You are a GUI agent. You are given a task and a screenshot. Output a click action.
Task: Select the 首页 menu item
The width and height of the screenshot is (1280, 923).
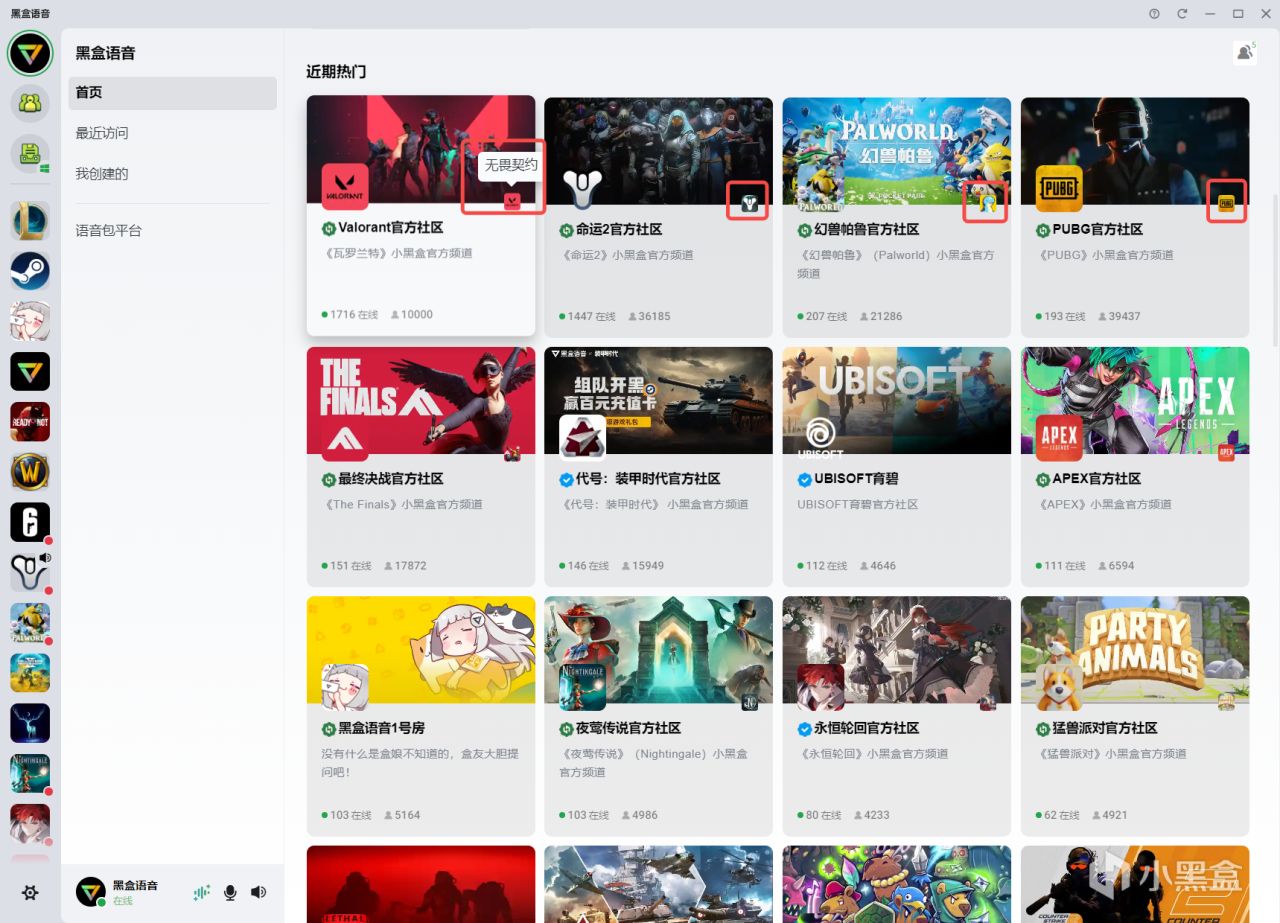[x=173, y=93]
